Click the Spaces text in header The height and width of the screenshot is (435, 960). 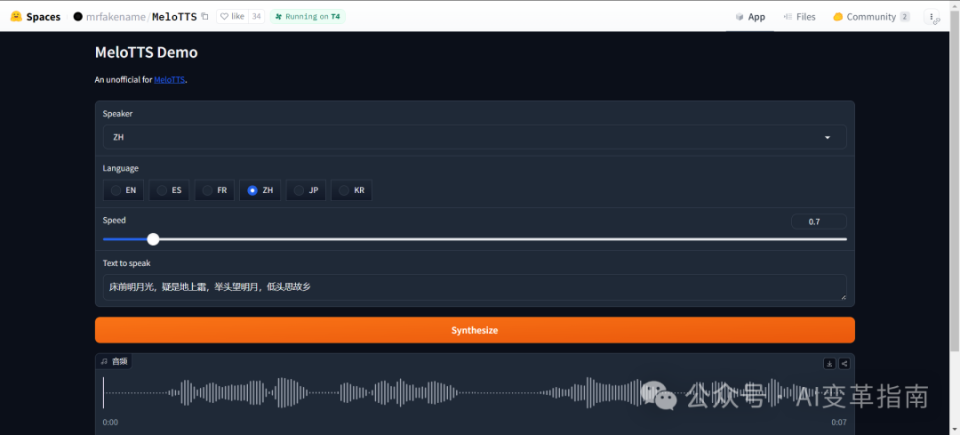click(43, 17)
